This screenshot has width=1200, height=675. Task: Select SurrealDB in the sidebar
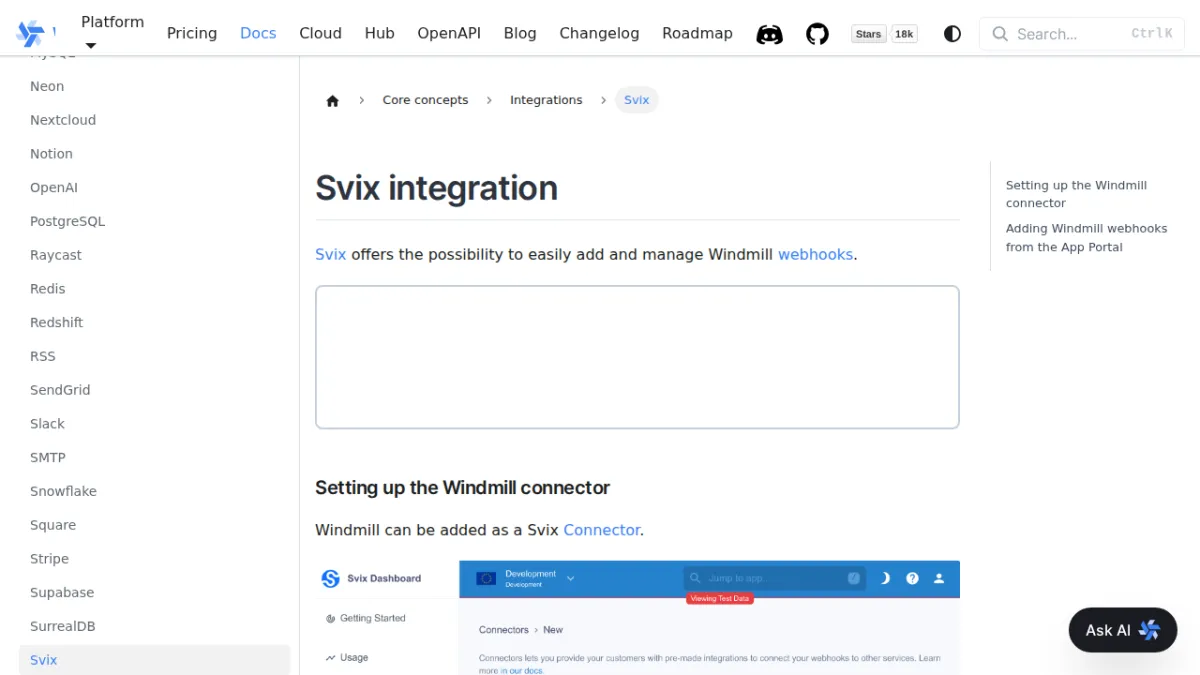pyautogui.click(x=63, y=627)
